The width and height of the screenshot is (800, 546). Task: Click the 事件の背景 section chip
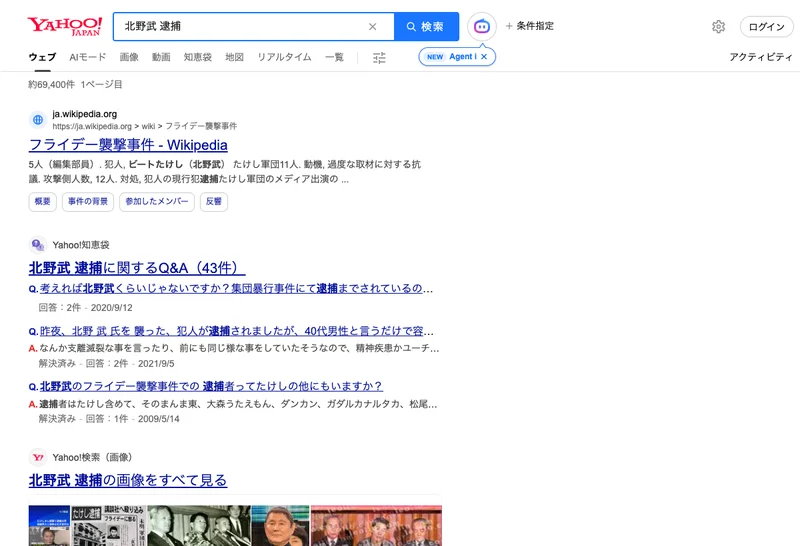pyautogui.click(x=88, y=202)
